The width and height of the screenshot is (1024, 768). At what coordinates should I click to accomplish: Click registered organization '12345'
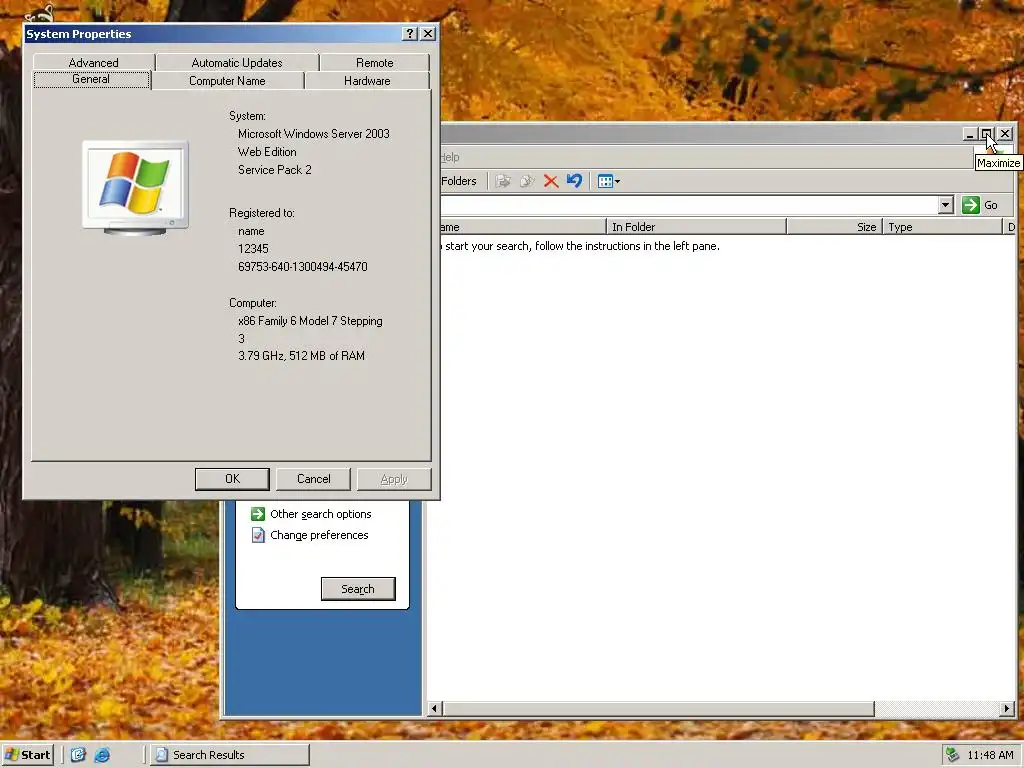[x=253, y=249]
